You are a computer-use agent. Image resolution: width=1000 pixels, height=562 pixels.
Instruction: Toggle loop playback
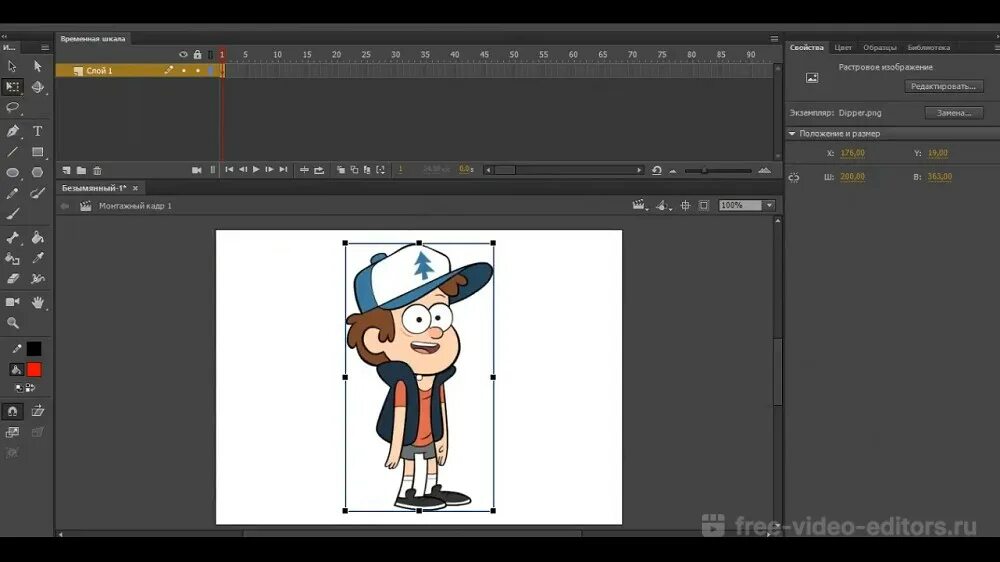tap(319, 170)
